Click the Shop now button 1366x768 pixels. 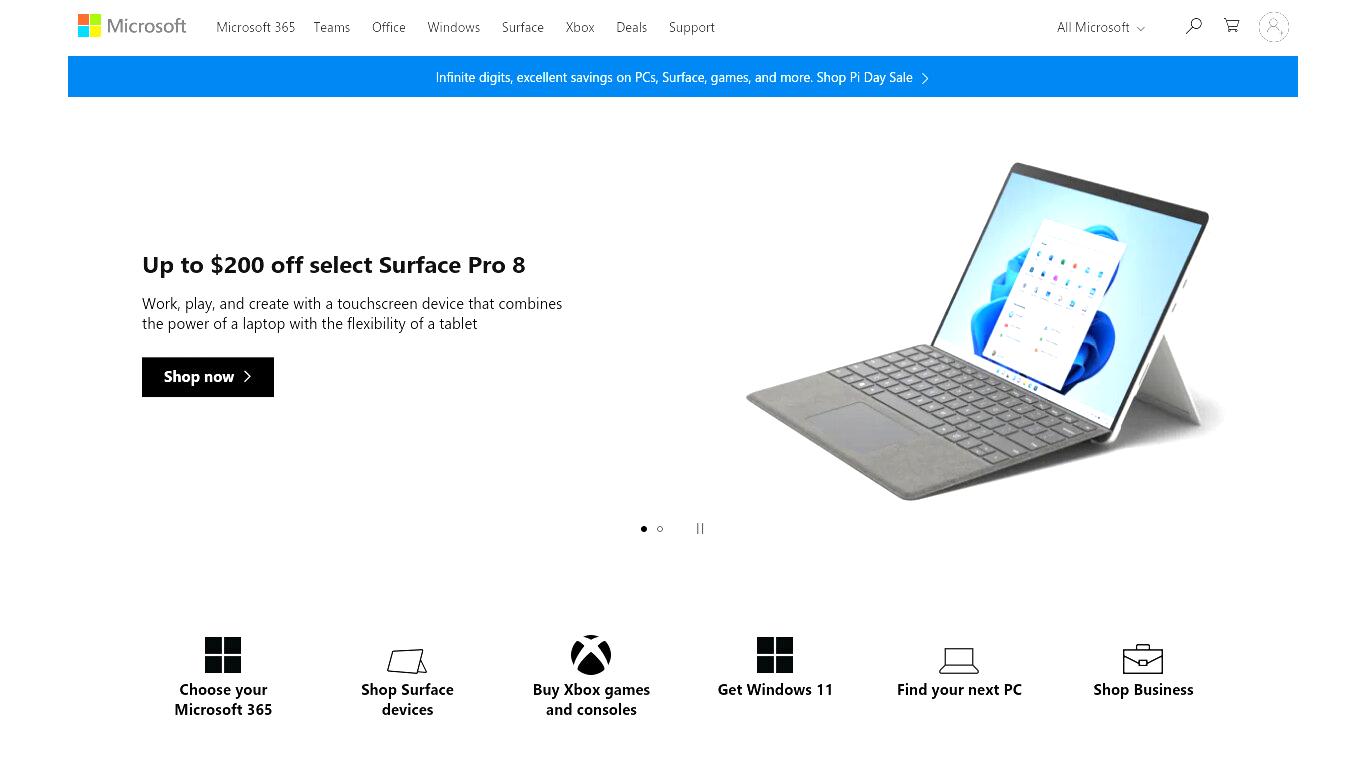tap(208, 377)
